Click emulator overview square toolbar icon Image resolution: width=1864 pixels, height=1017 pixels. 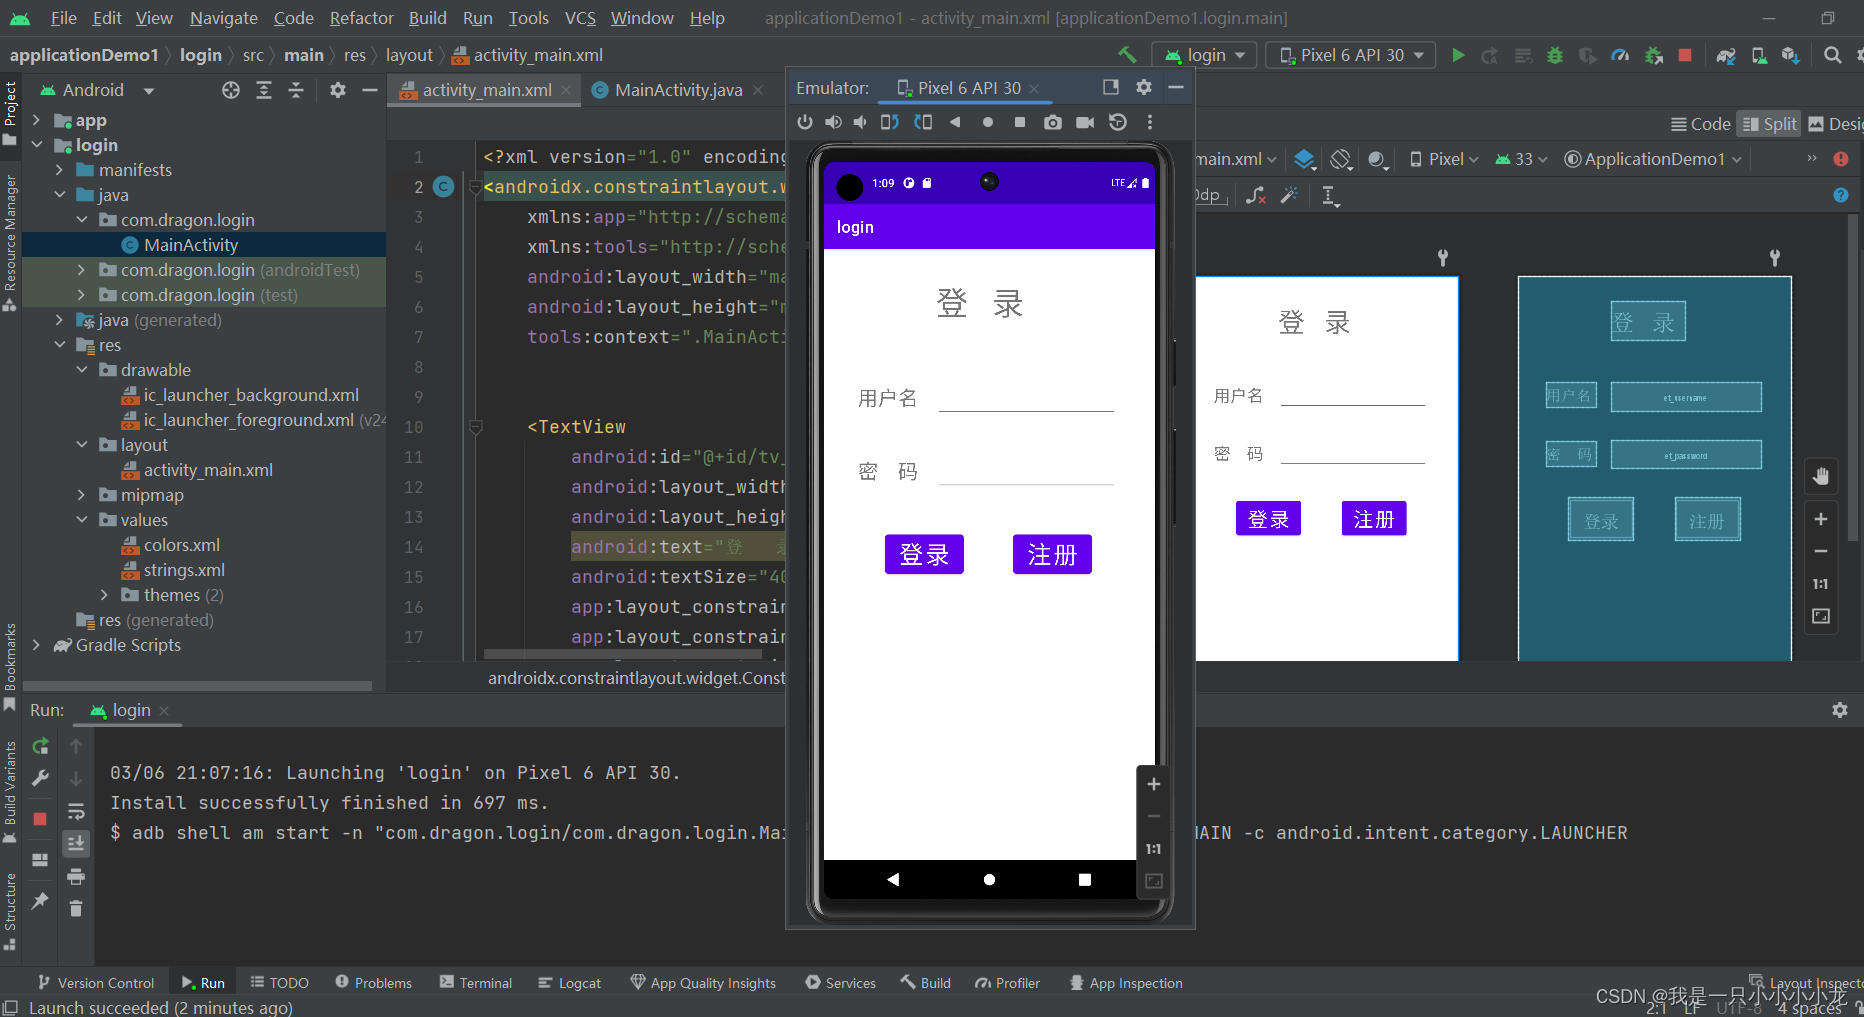click(x=1020, y=122)
